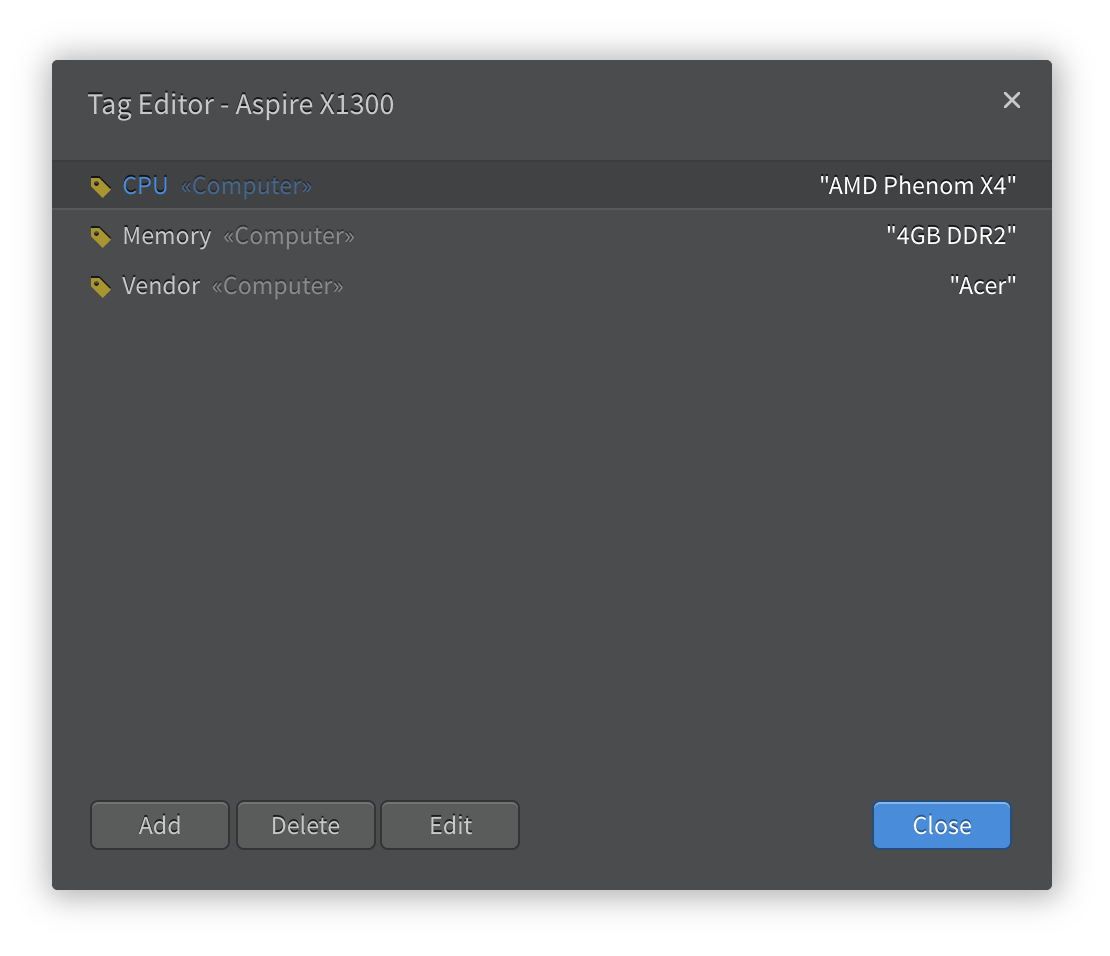
Task: Close dialog with the X icon
Action: pyautogui.click(x=1012, y=101)
